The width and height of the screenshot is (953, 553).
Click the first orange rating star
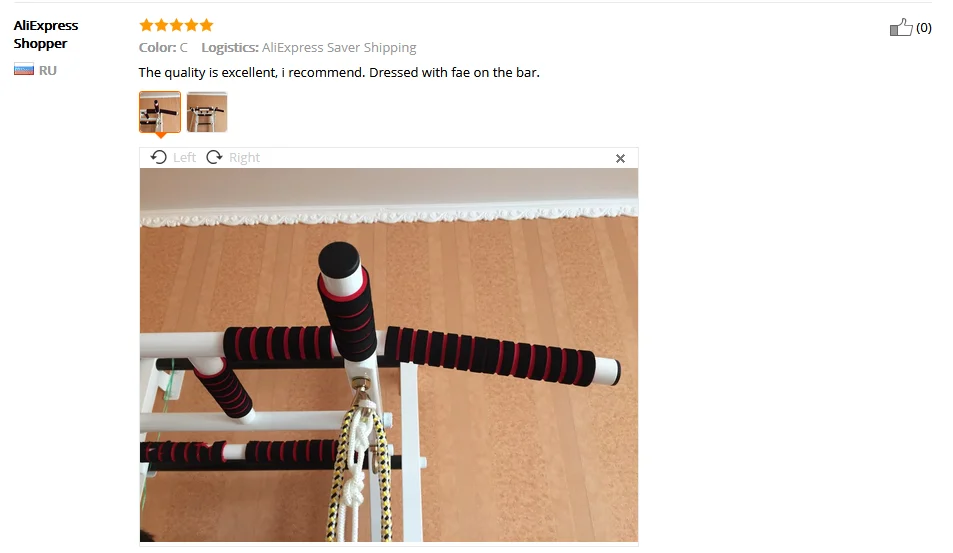point(146,25)
